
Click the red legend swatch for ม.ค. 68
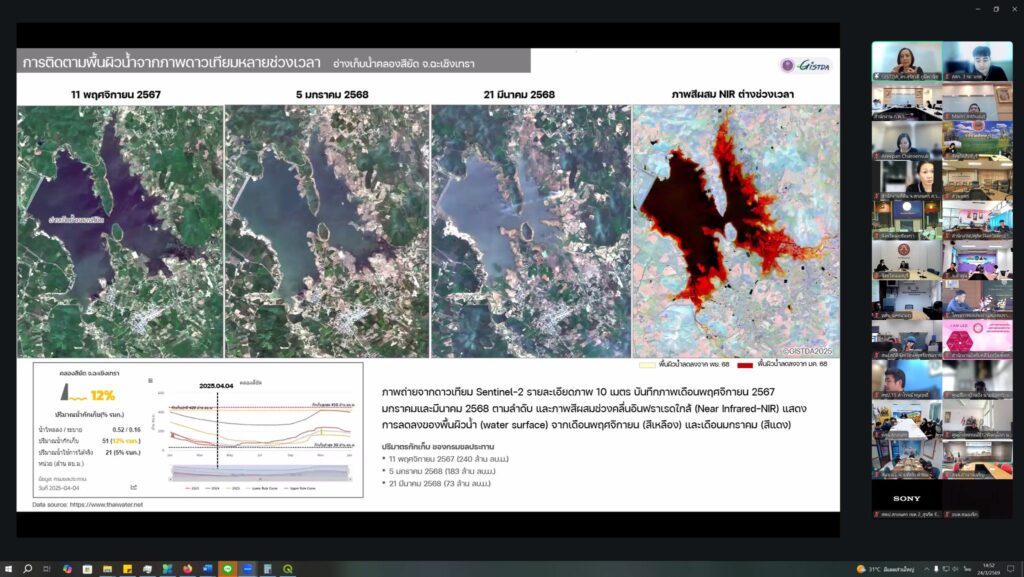pos(746,364)
